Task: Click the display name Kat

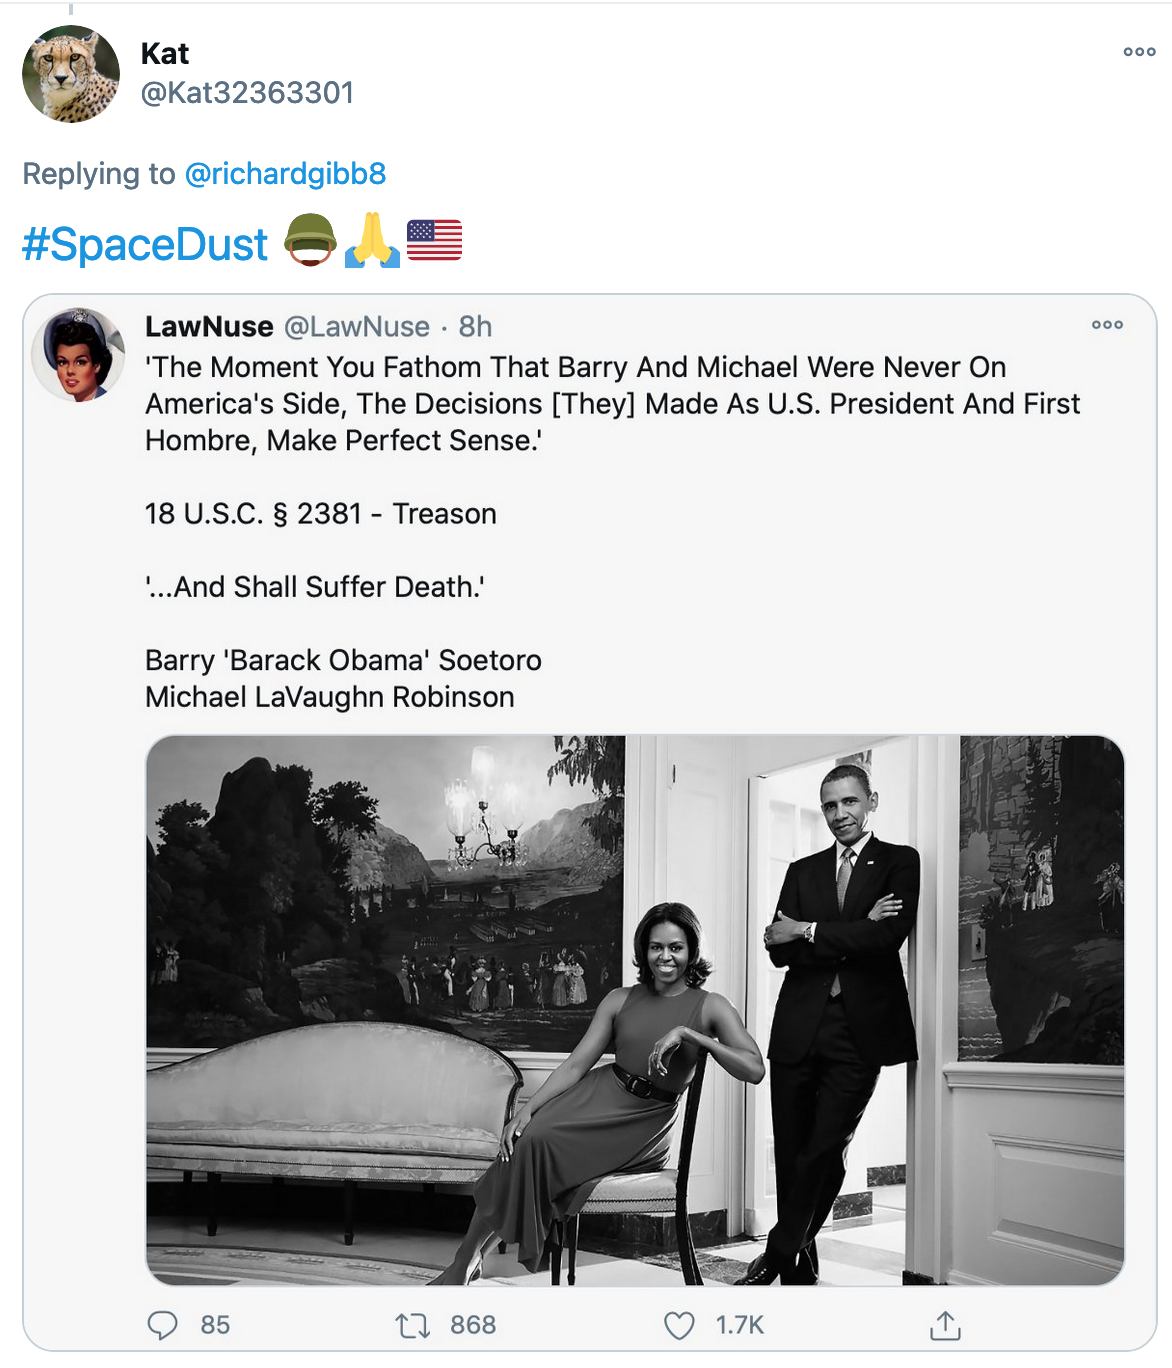Action: coord(165,53)
